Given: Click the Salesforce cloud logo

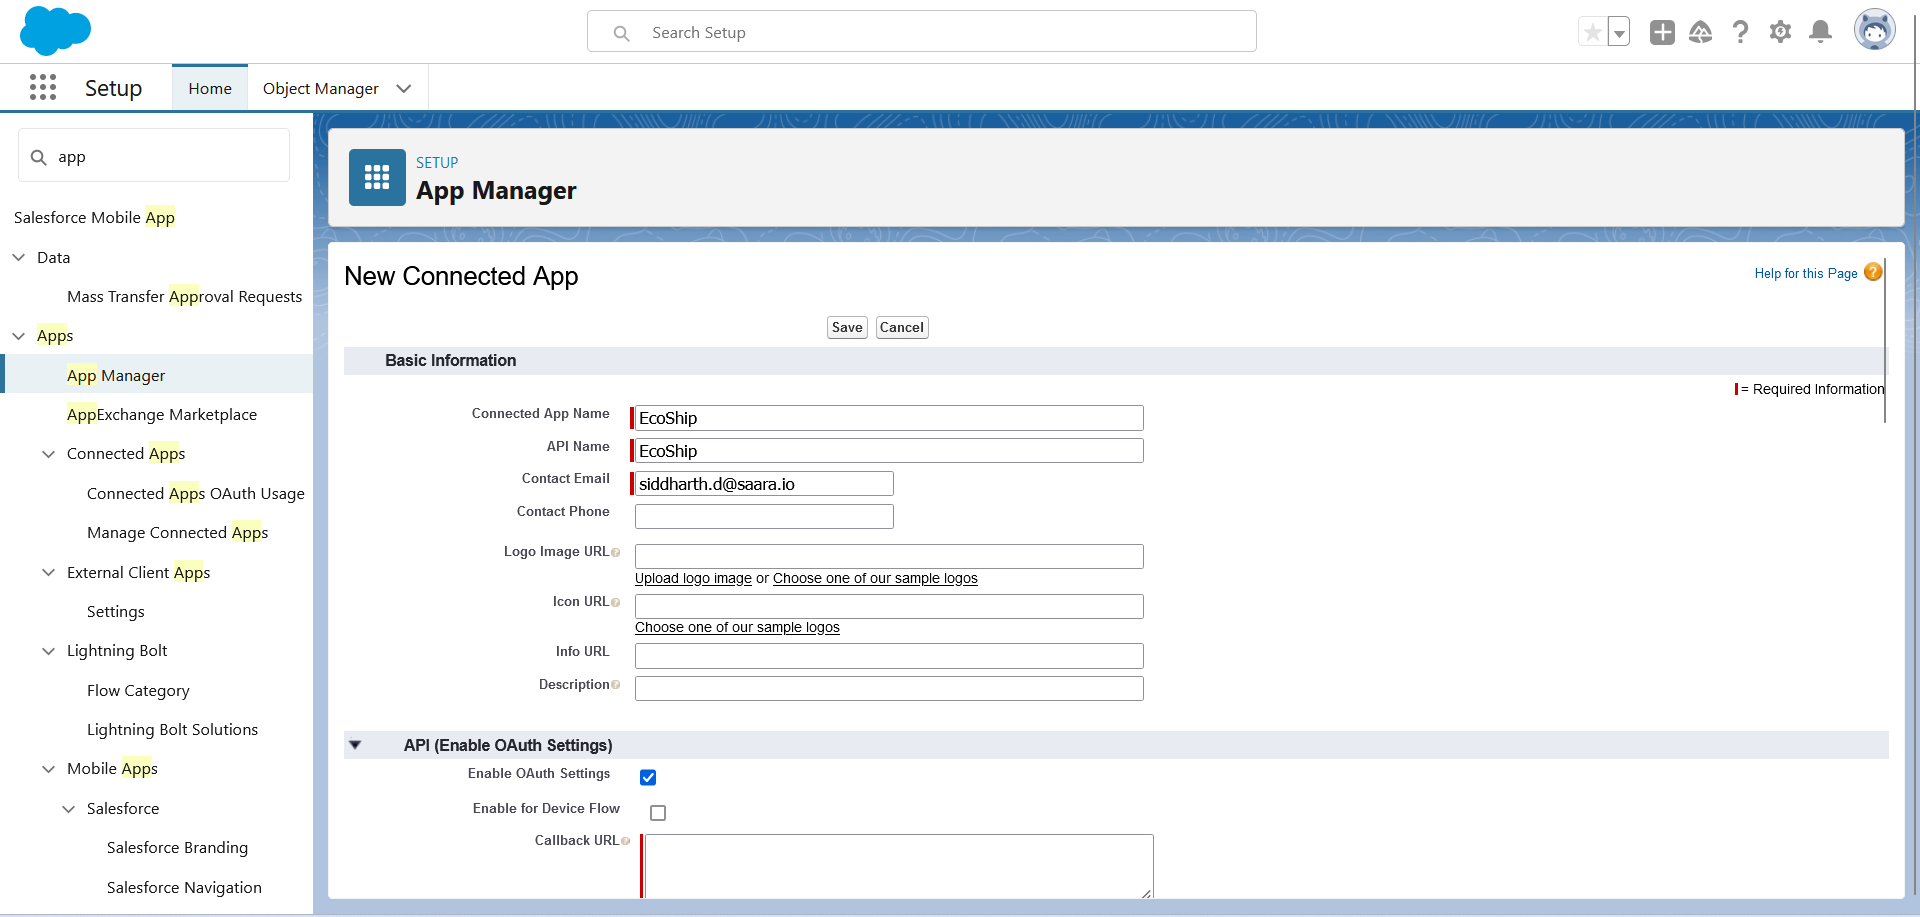Looking at the screenshot, I should (x=55, y=30).
